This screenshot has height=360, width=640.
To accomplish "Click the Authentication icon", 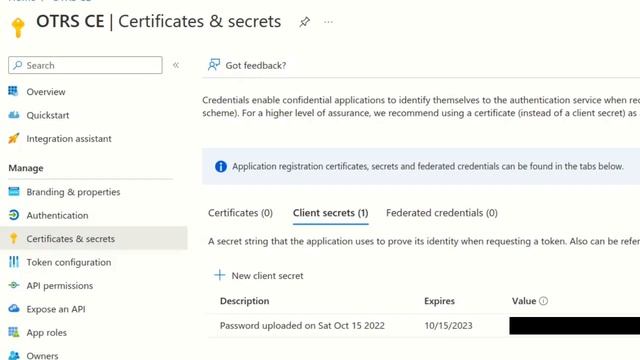I will 13,215.
